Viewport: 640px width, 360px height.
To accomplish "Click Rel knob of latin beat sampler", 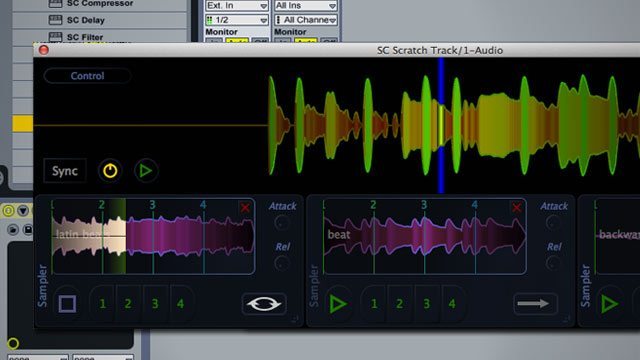I will click(x=281, y=263).
